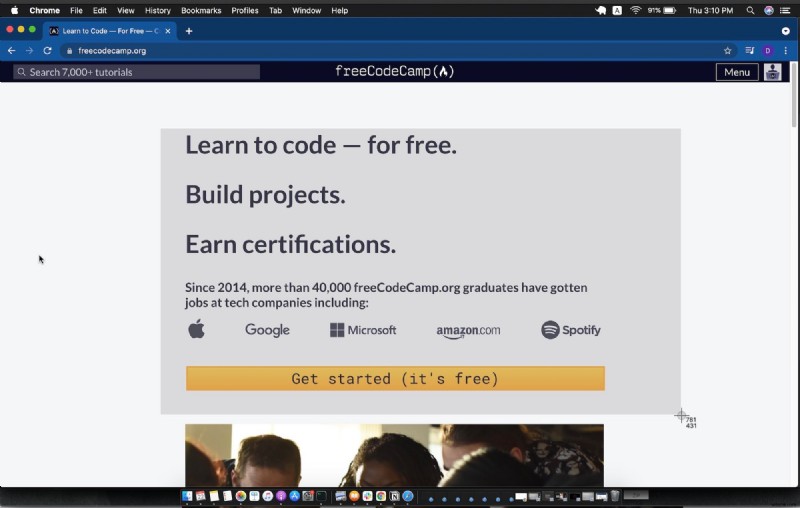Close the Learn to Code tab
This screenshot has width=800, height=508.
(168, 31)
